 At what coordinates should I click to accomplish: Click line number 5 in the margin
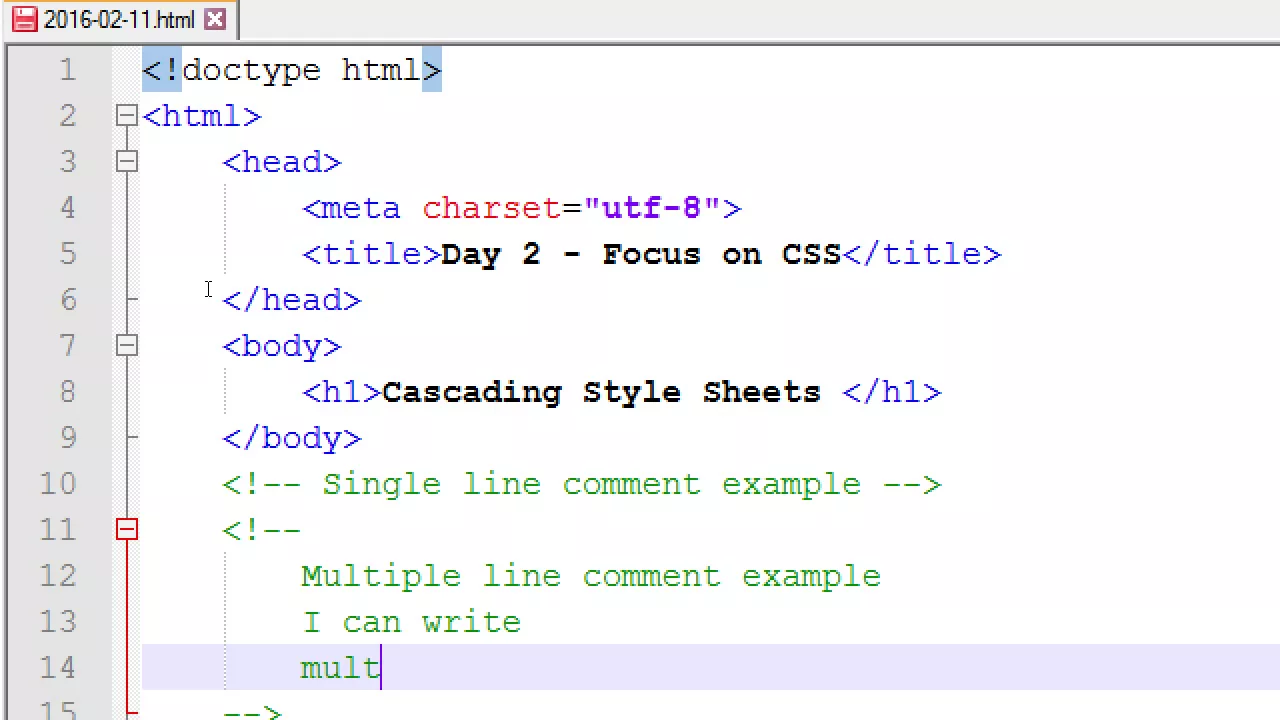[x=67, y=254]
